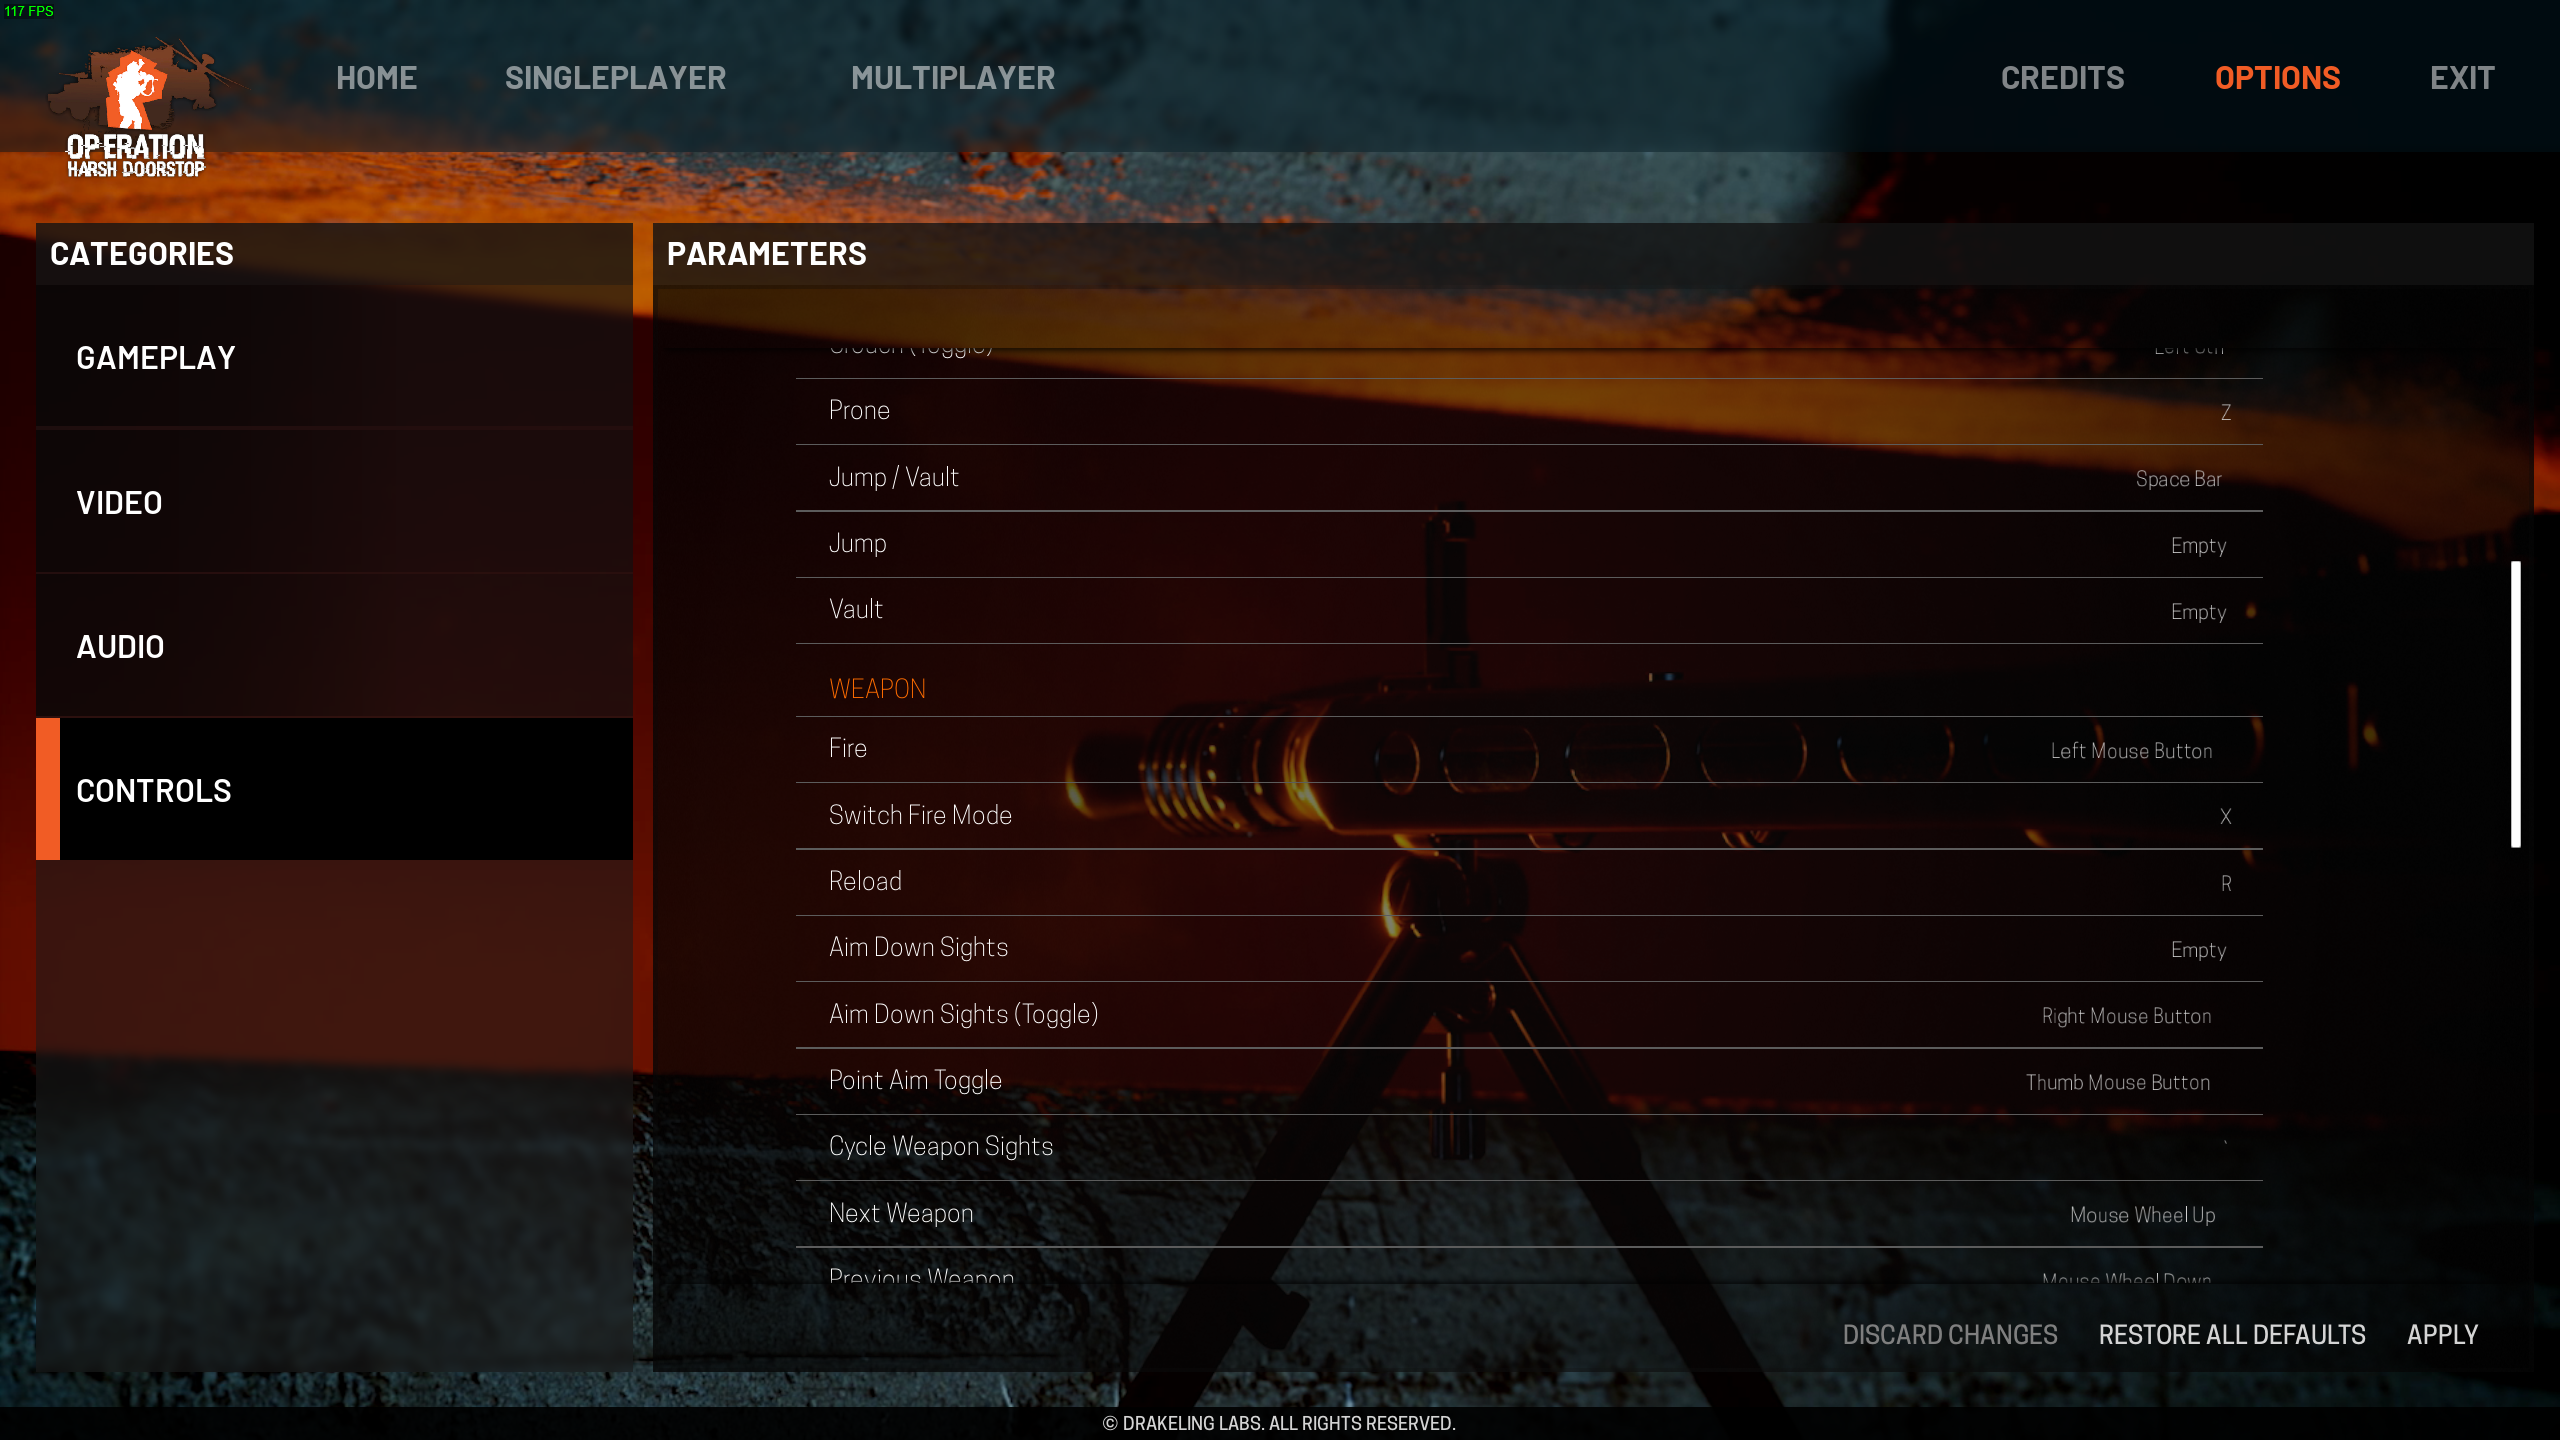Click Discard Changes

point(1949,1335)
